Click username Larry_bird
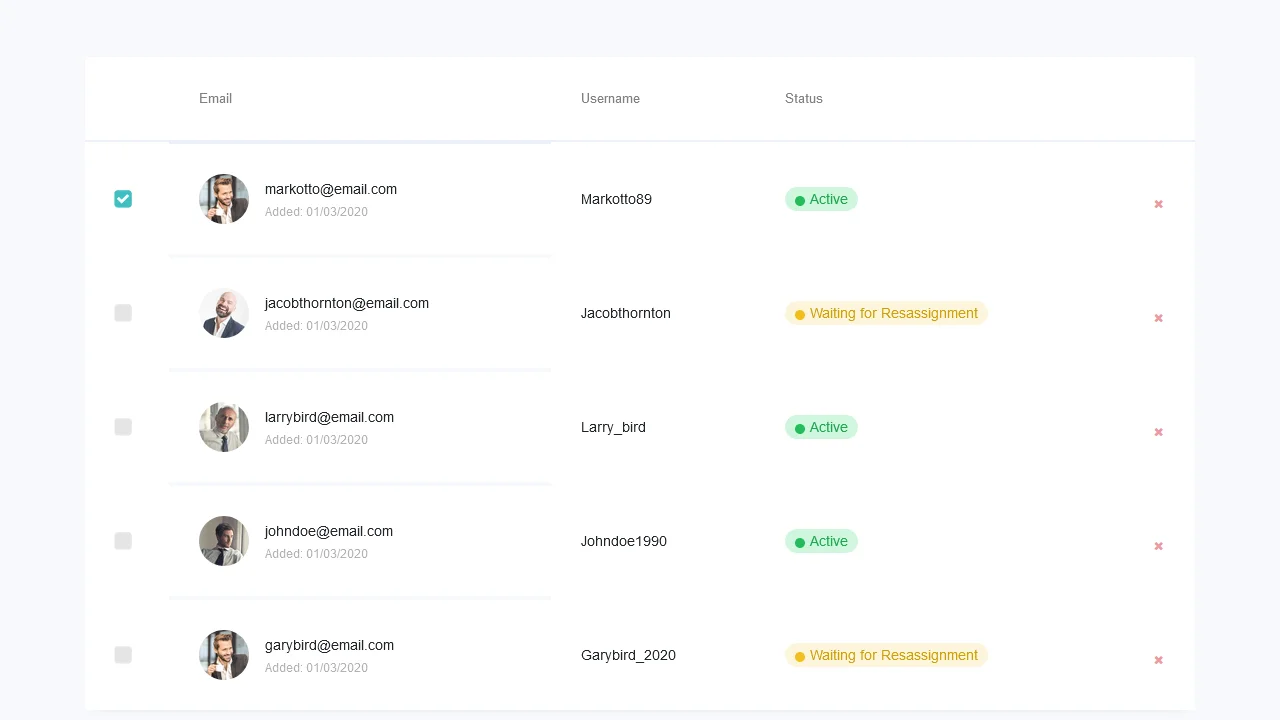 click(x=613, y=427)
